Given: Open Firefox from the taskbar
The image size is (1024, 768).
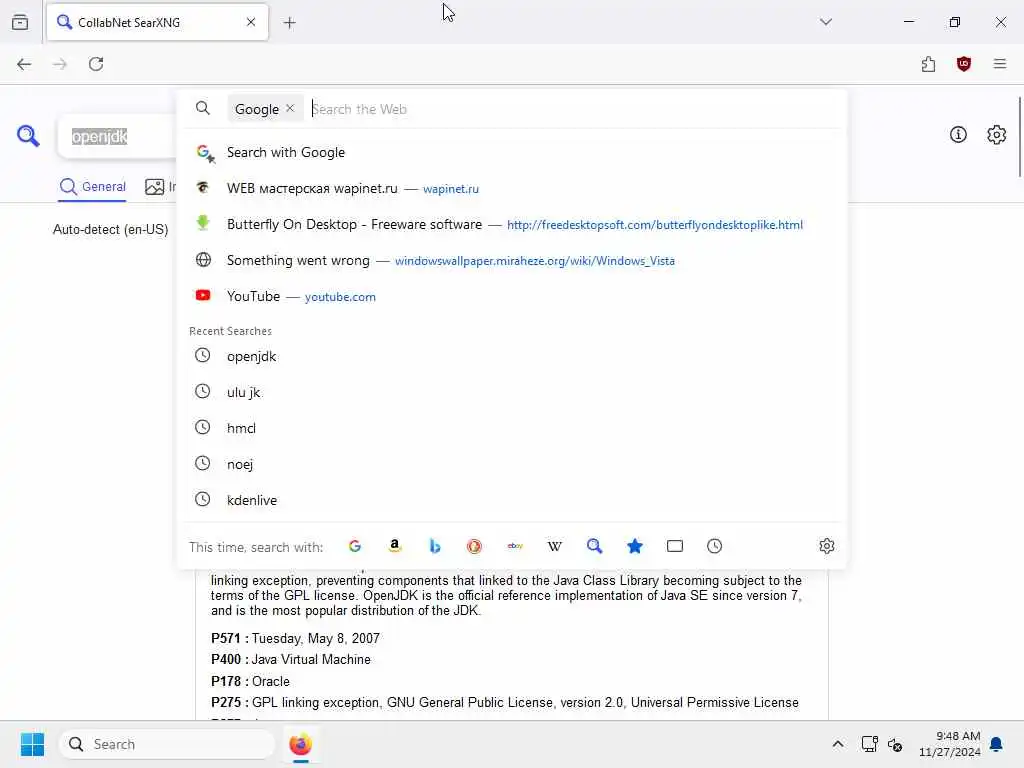Looking at the screenshot, I should [x=300, y=744].
